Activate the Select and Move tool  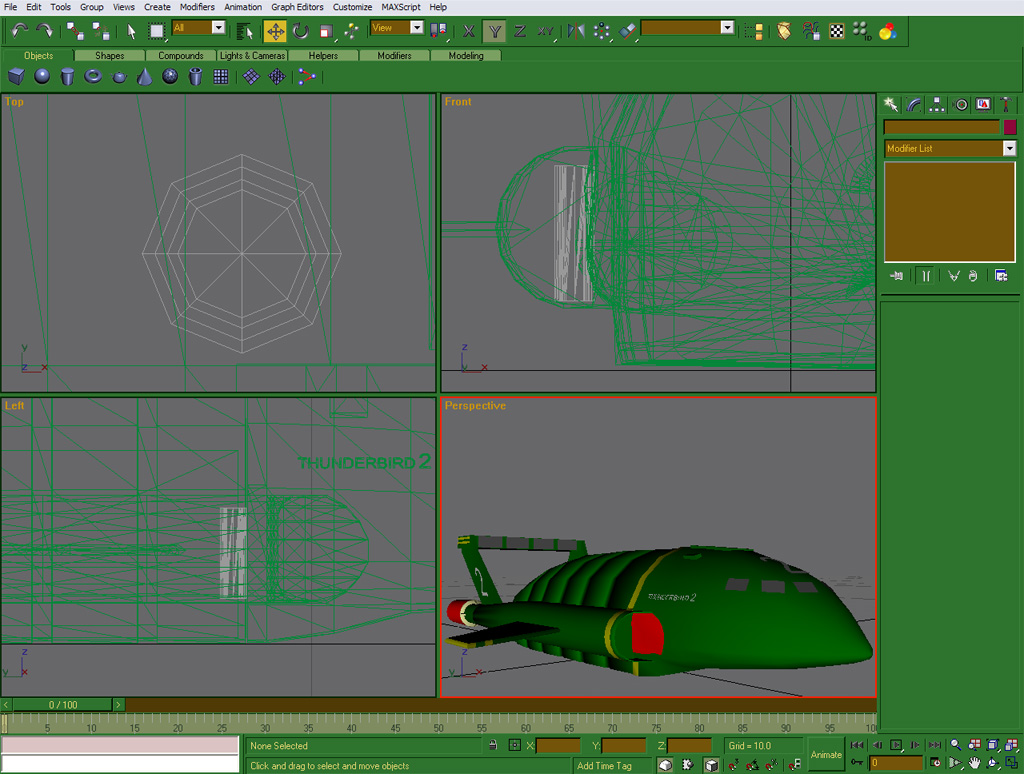(x=276, y=31)
